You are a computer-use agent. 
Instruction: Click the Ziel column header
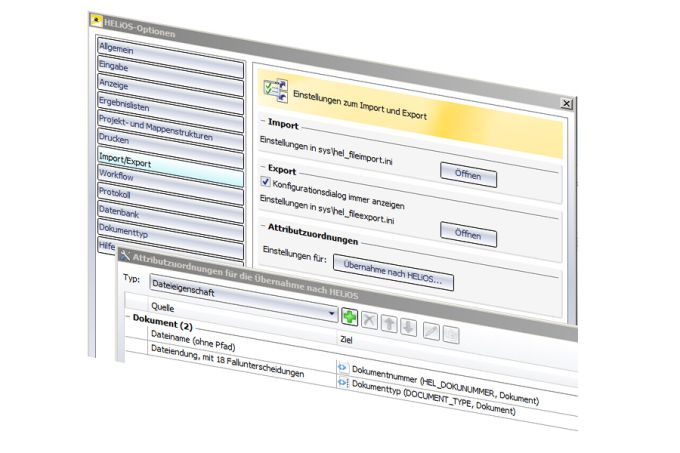coord(346,340)
